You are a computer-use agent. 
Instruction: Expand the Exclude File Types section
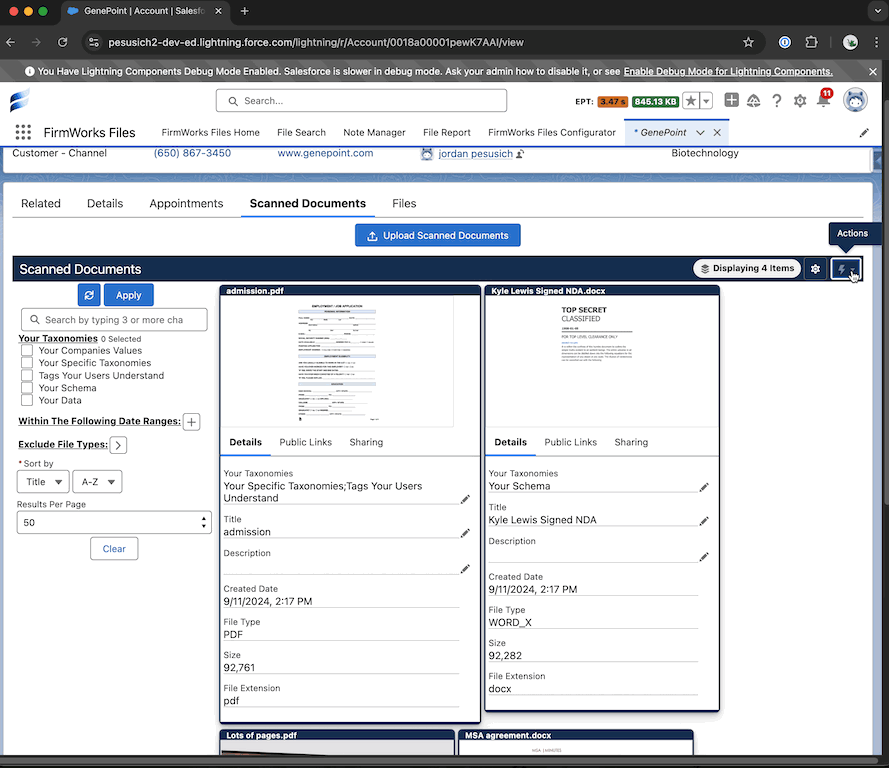pyautogui.click(x=118, y=445)
